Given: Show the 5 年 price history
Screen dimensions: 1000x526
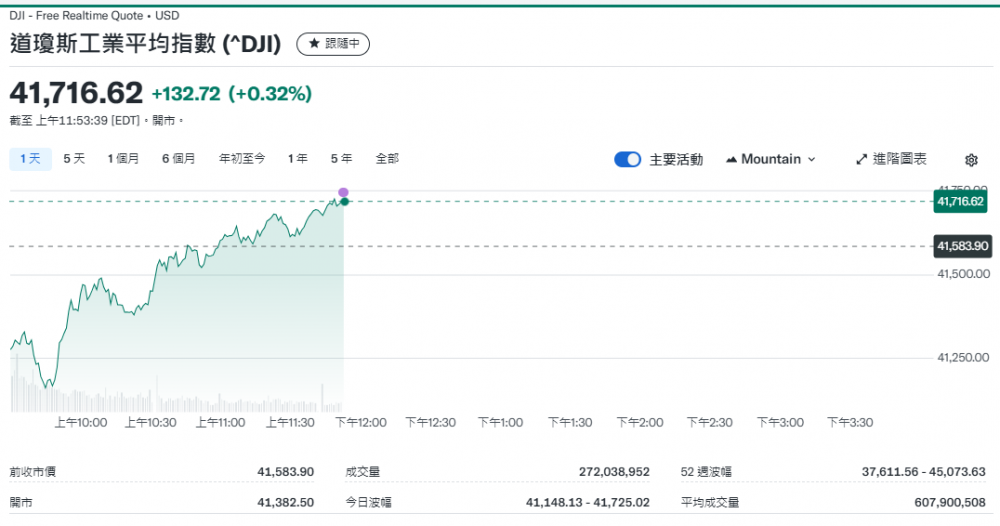Looking at the screenshot, I should pyautogui.click(x=341, y=158).
